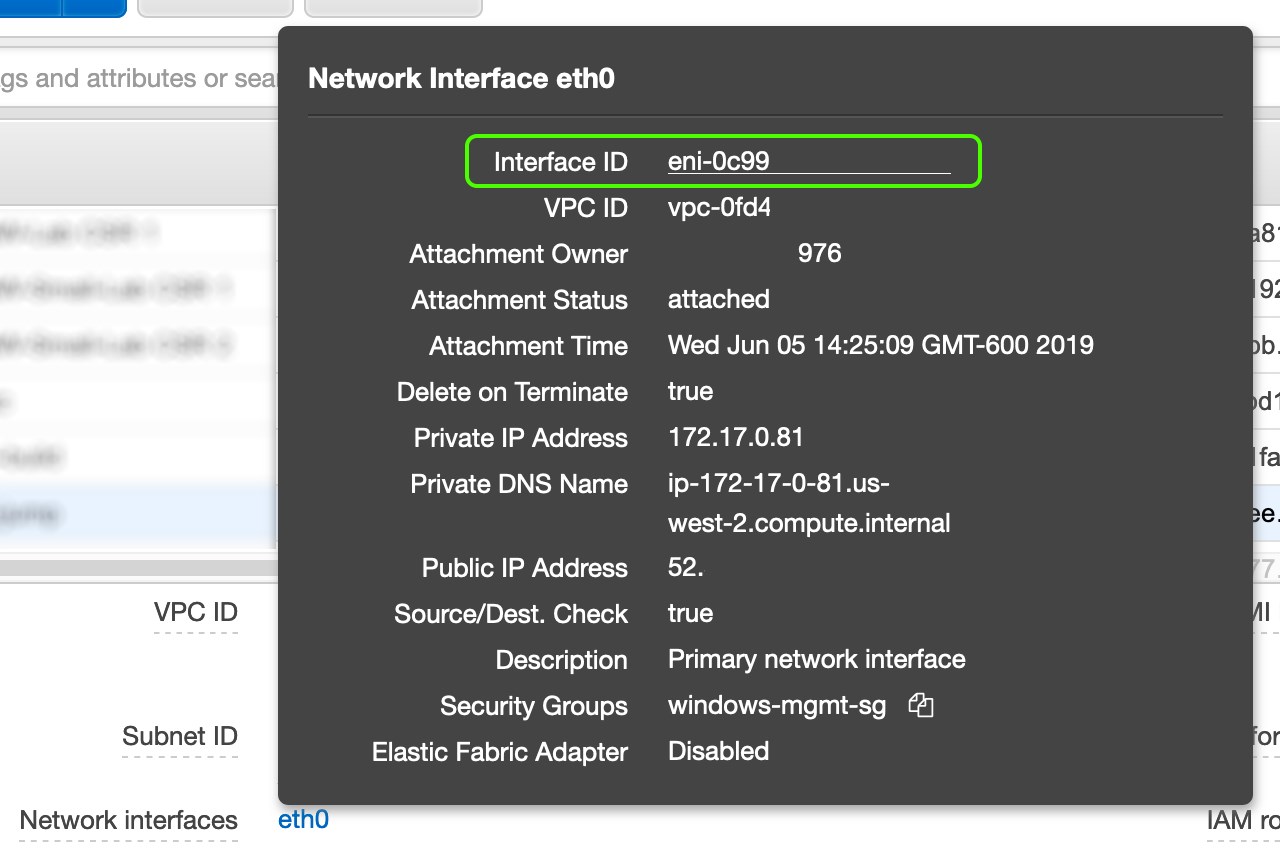Click the 'Primary network interface' description text
Image resolution: width=1280 pixels, height=856 pixels.
817,660
